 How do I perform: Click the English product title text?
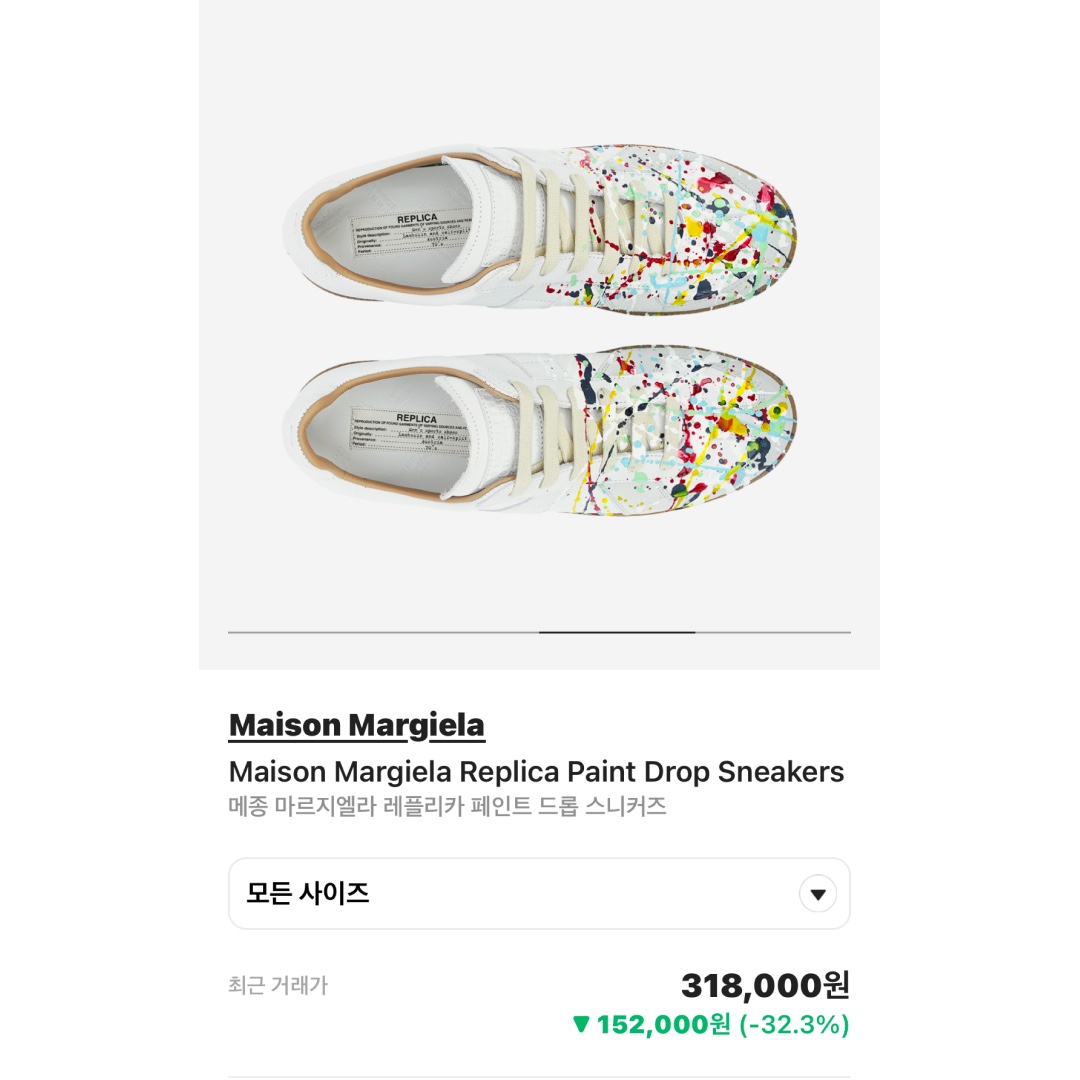pyautogui.click(x=539, y=772)
